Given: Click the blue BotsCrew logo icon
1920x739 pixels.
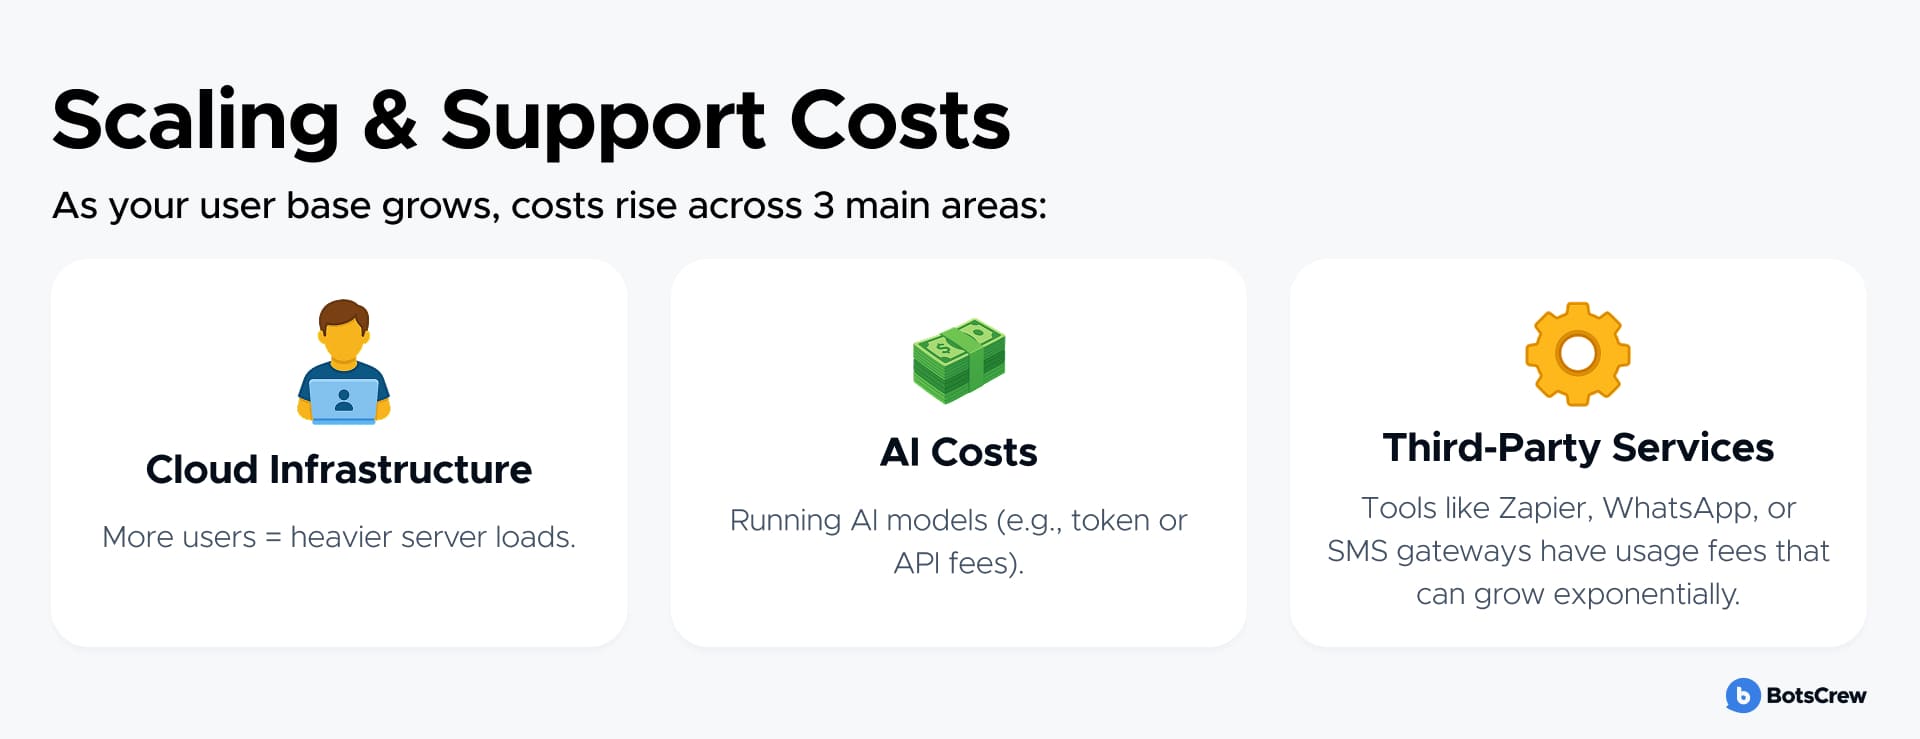Looking at the screenshot, I should [x=1742, y=695].
